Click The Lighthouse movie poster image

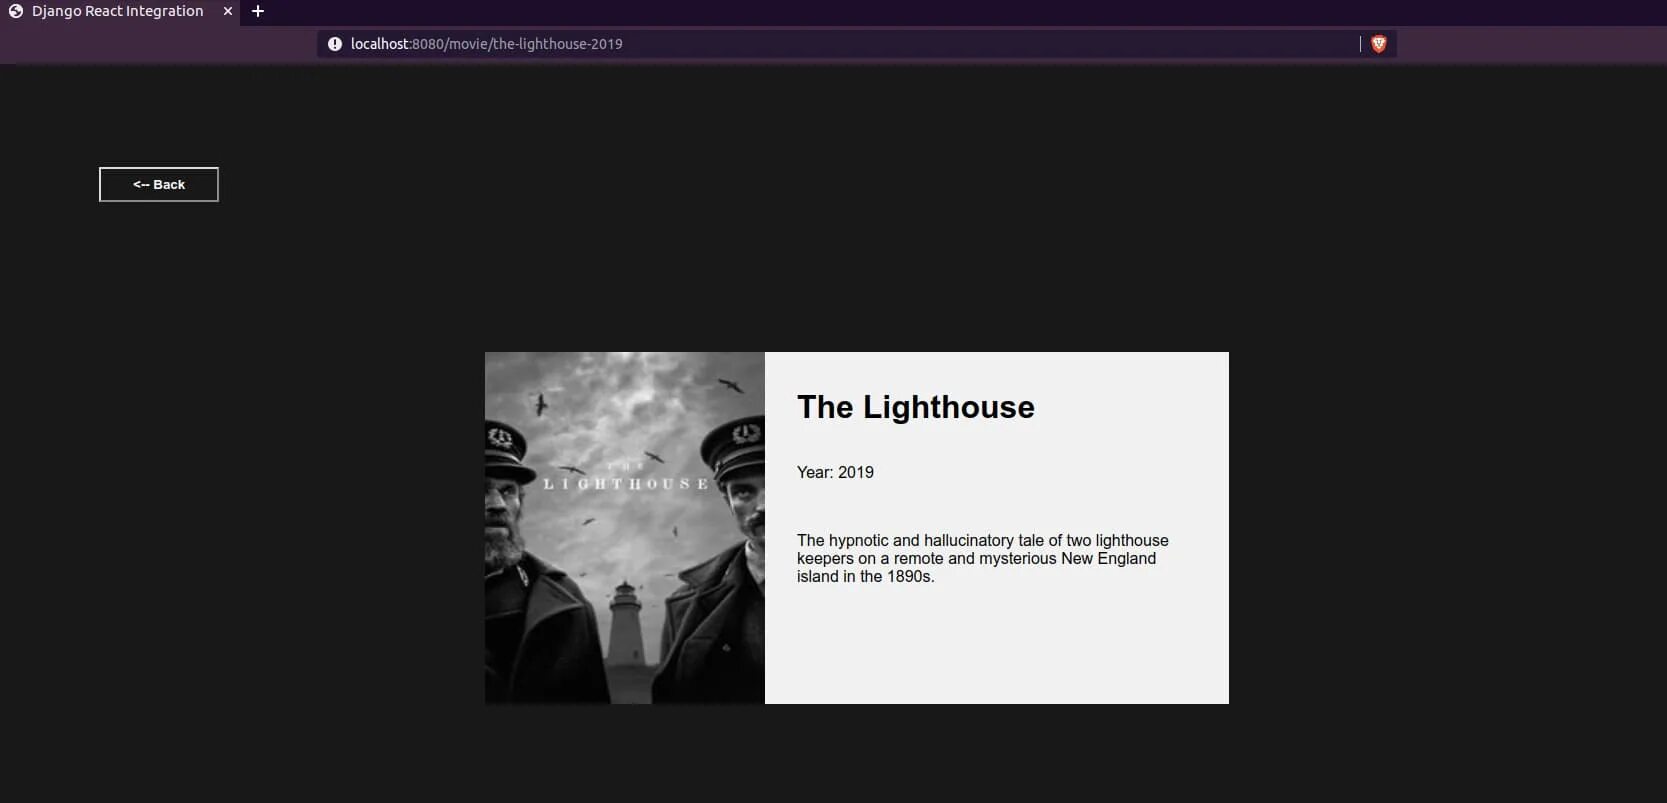click(x=625, y=528)
